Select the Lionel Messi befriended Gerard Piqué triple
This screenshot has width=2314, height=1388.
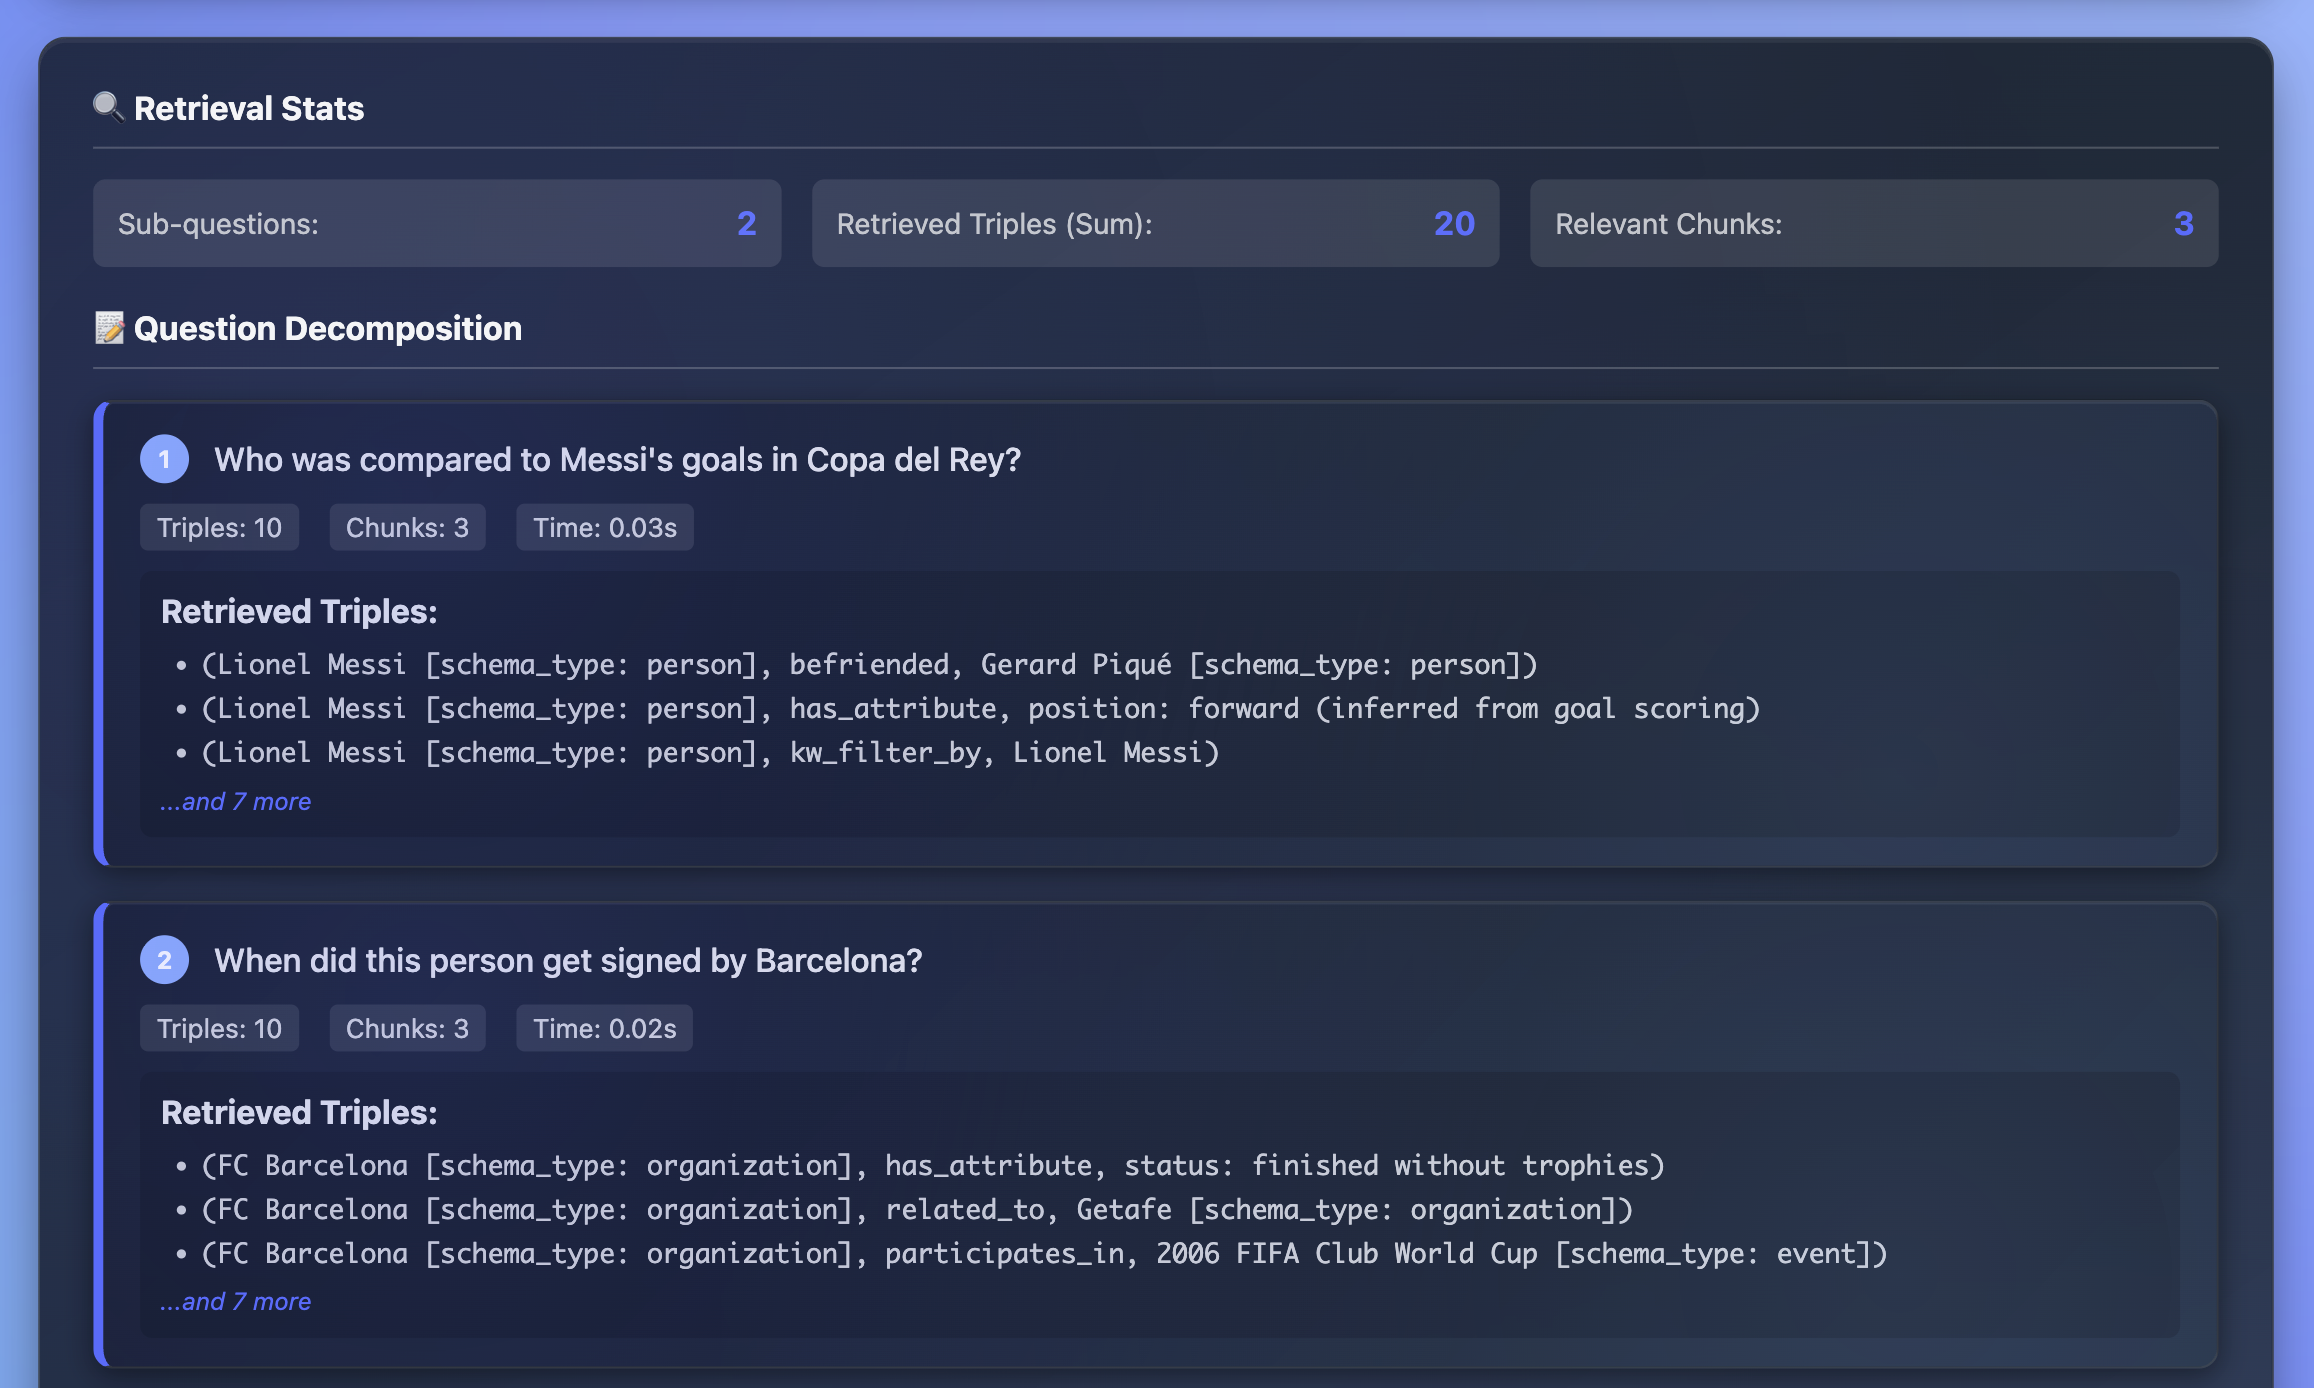click(x=868, y=663)
